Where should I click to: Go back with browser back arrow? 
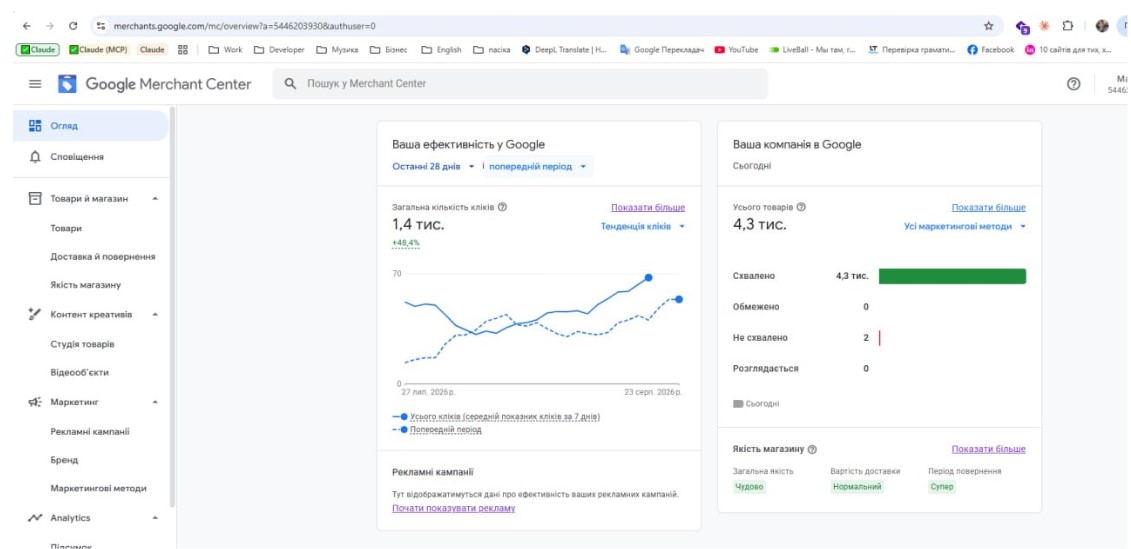click(x=27, y=26)
